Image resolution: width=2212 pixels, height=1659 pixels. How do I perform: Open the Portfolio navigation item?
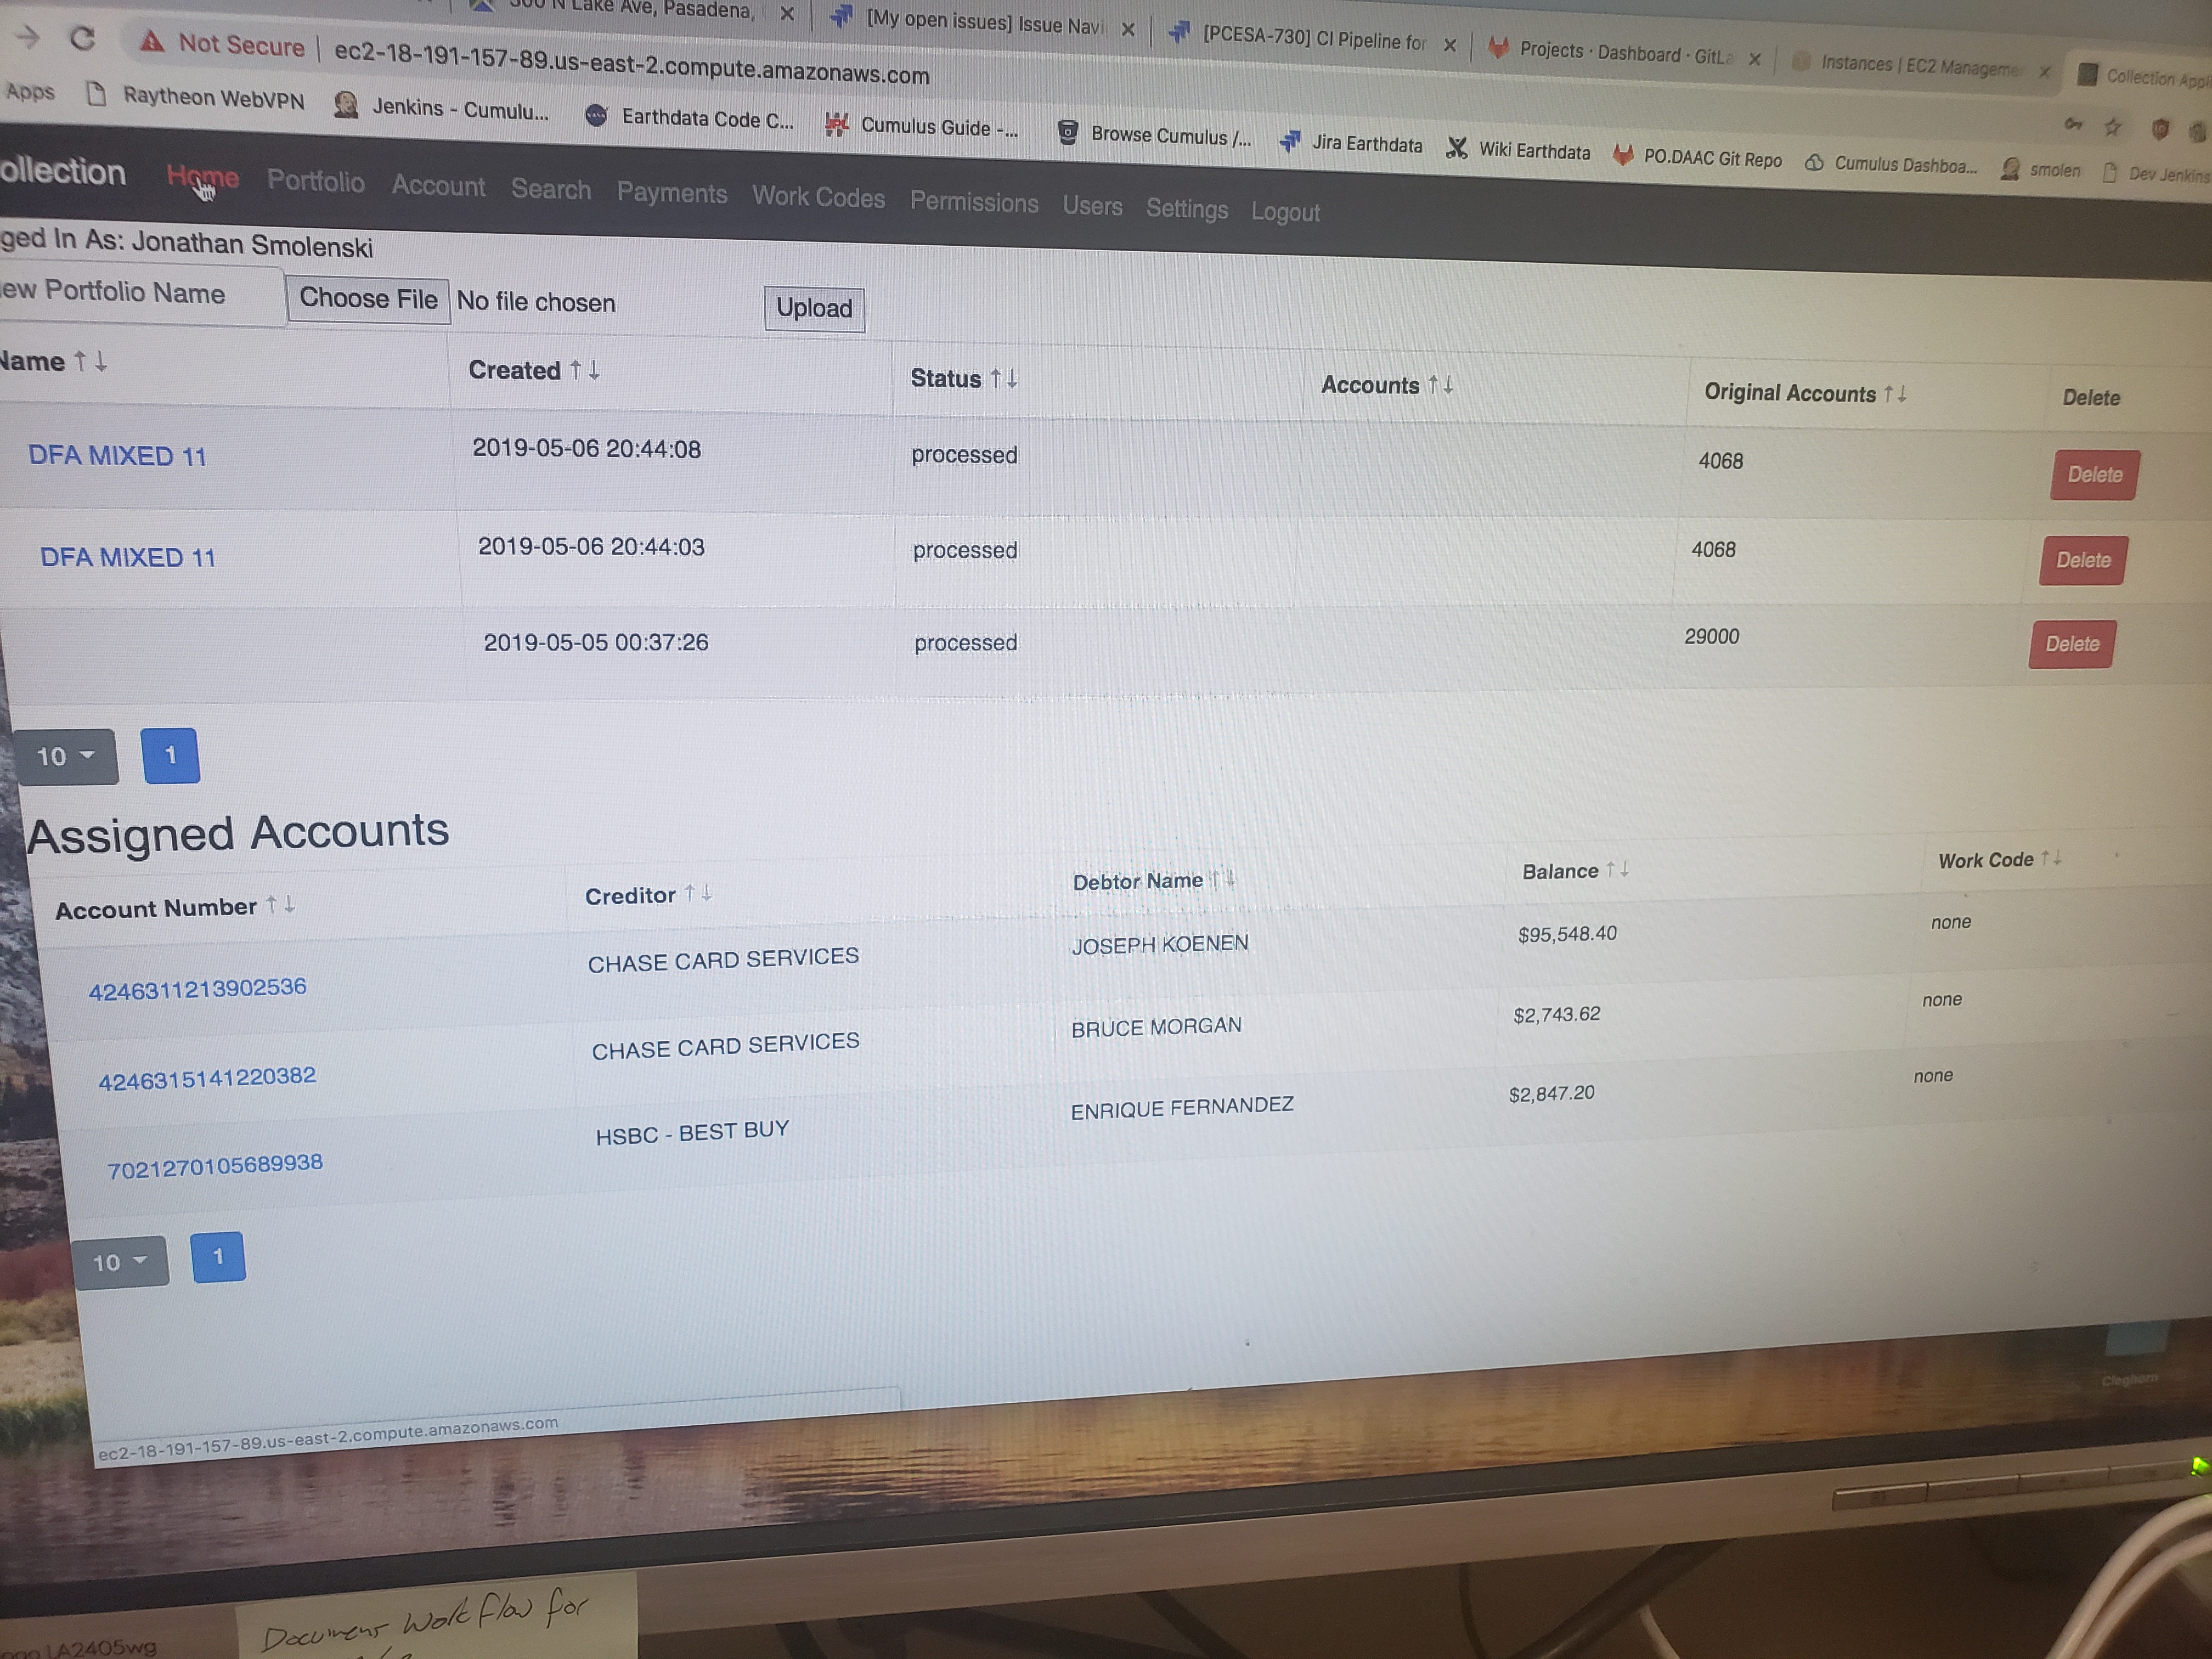click(x=315, y=181)
